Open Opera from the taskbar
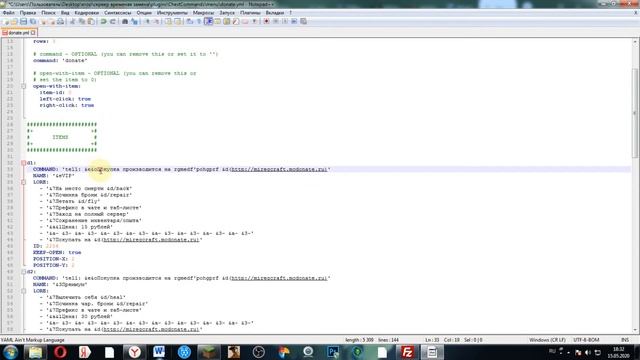 pyautogui.click(x=60, y=352)
